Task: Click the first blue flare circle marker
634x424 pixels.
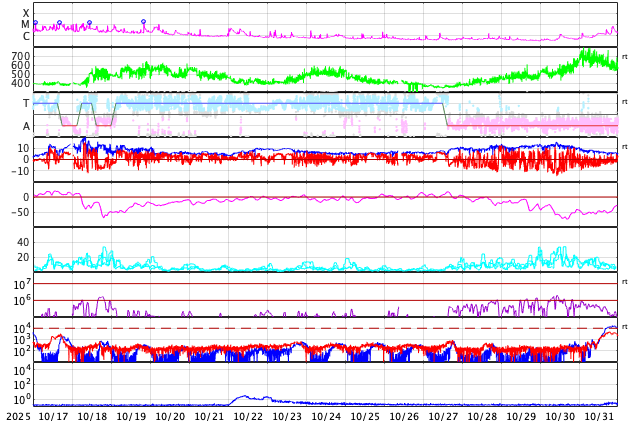Action: [35, 22]
